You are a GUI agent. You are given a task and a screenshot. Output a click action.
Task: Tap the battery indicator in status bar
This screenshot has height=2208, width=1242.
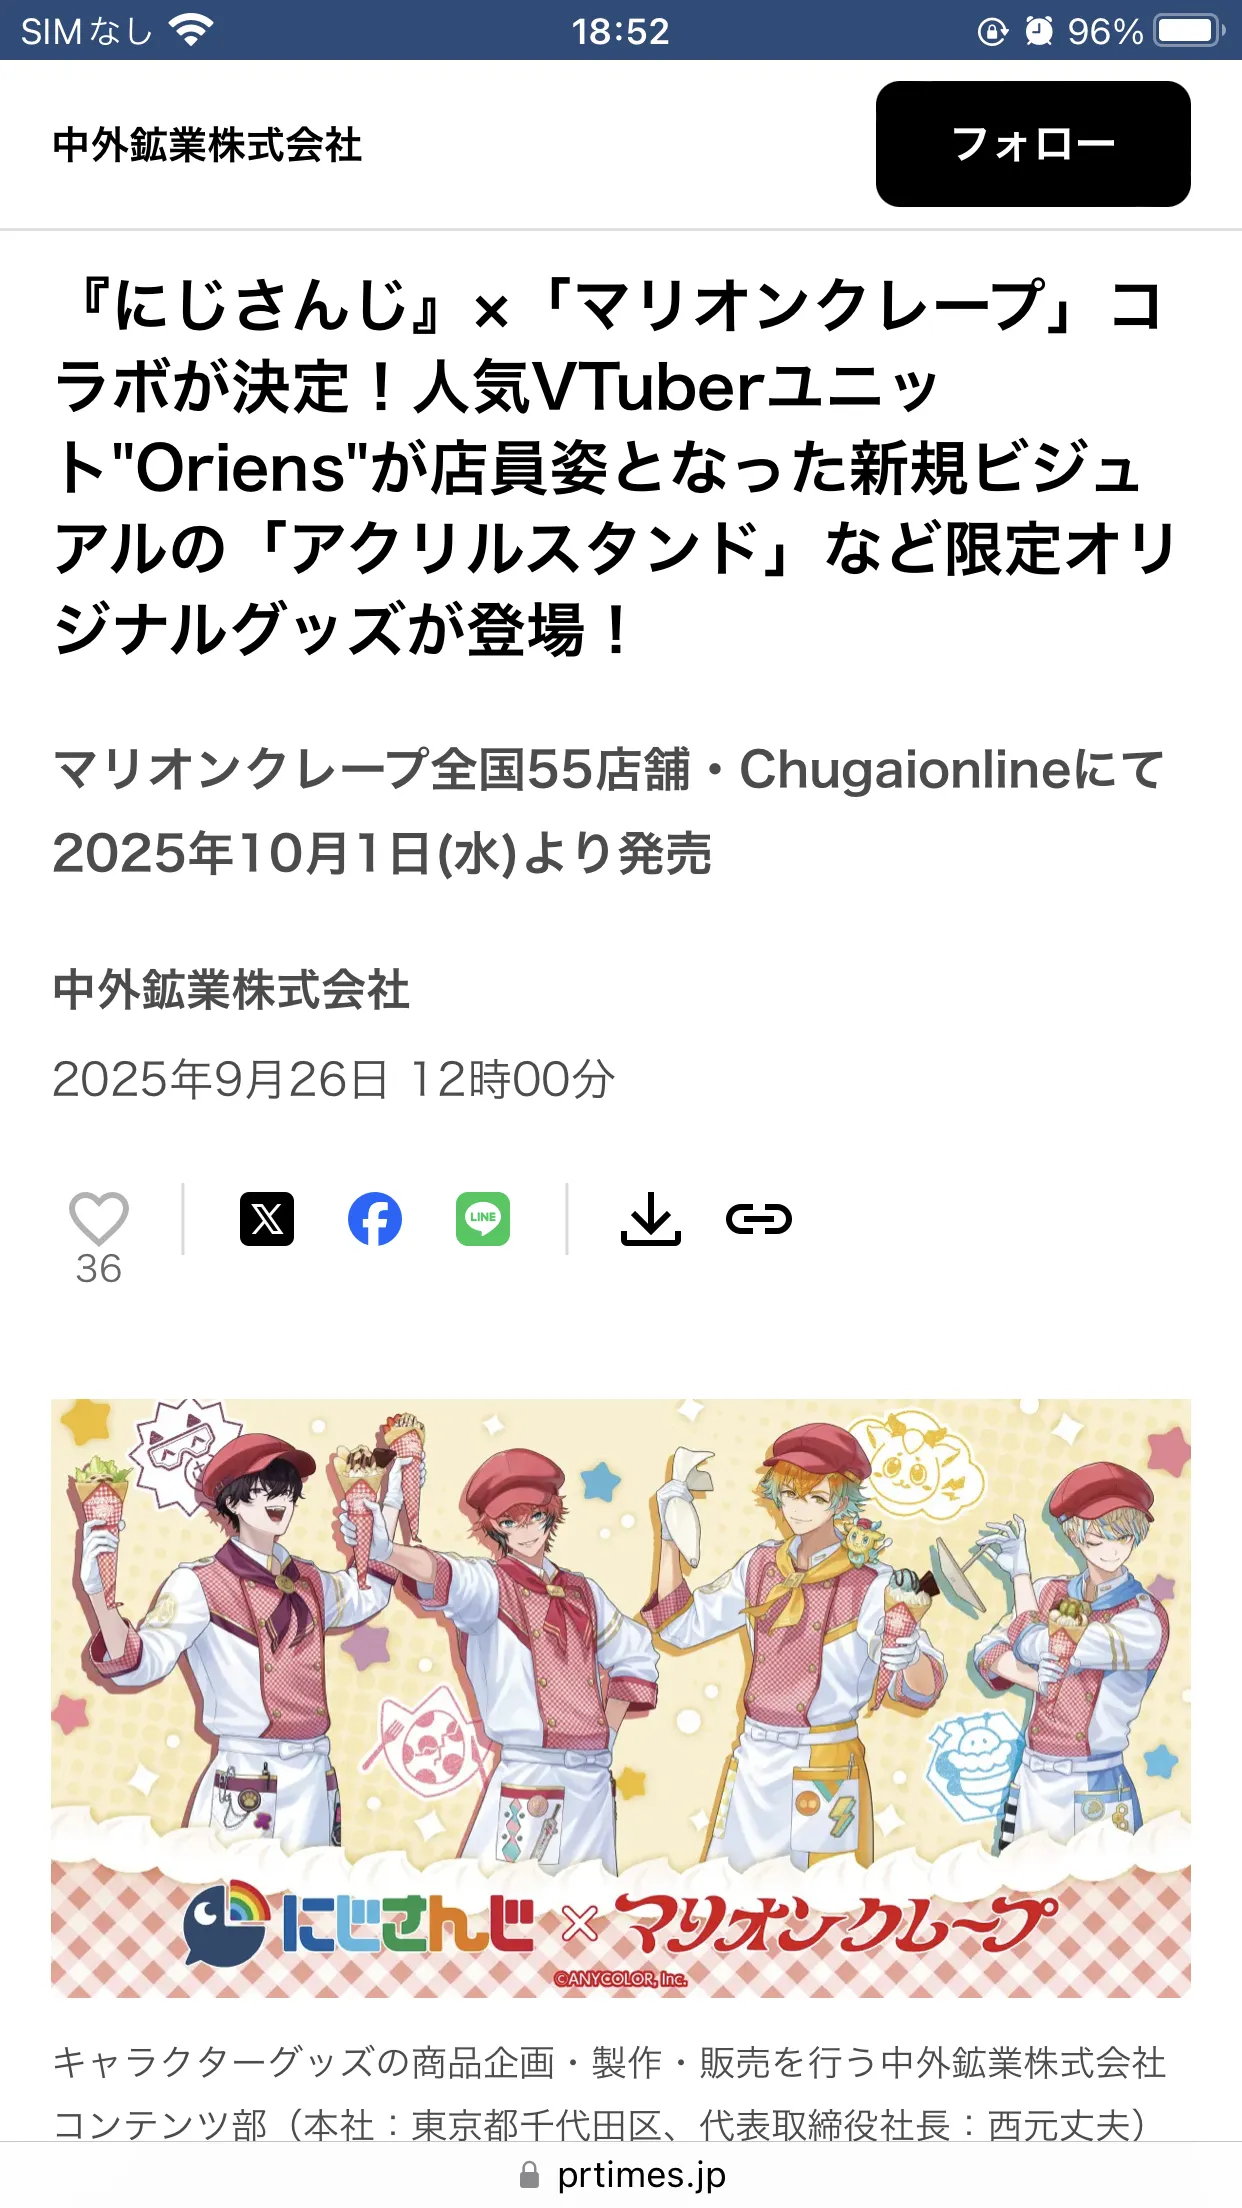[x=1190, y=31]
